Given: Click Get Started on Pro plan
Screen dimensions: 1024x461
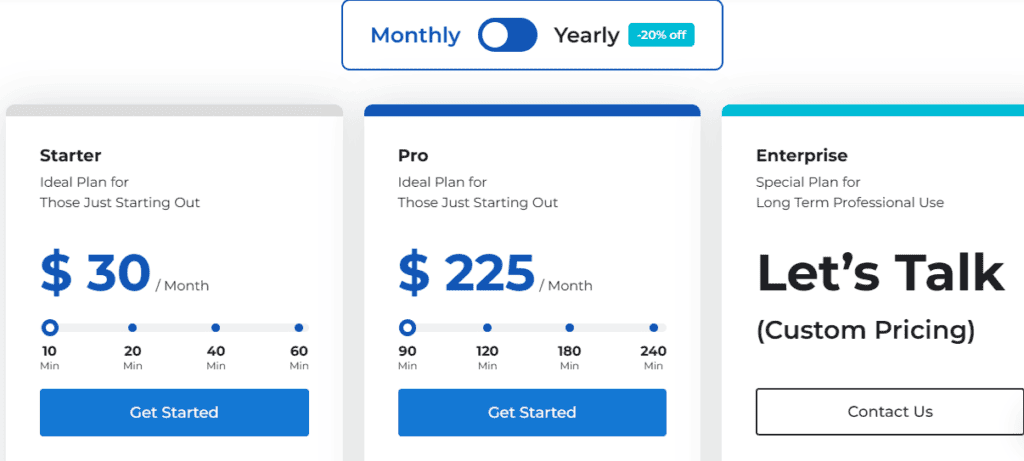Looking at the screenshot, I should point(532,412).
